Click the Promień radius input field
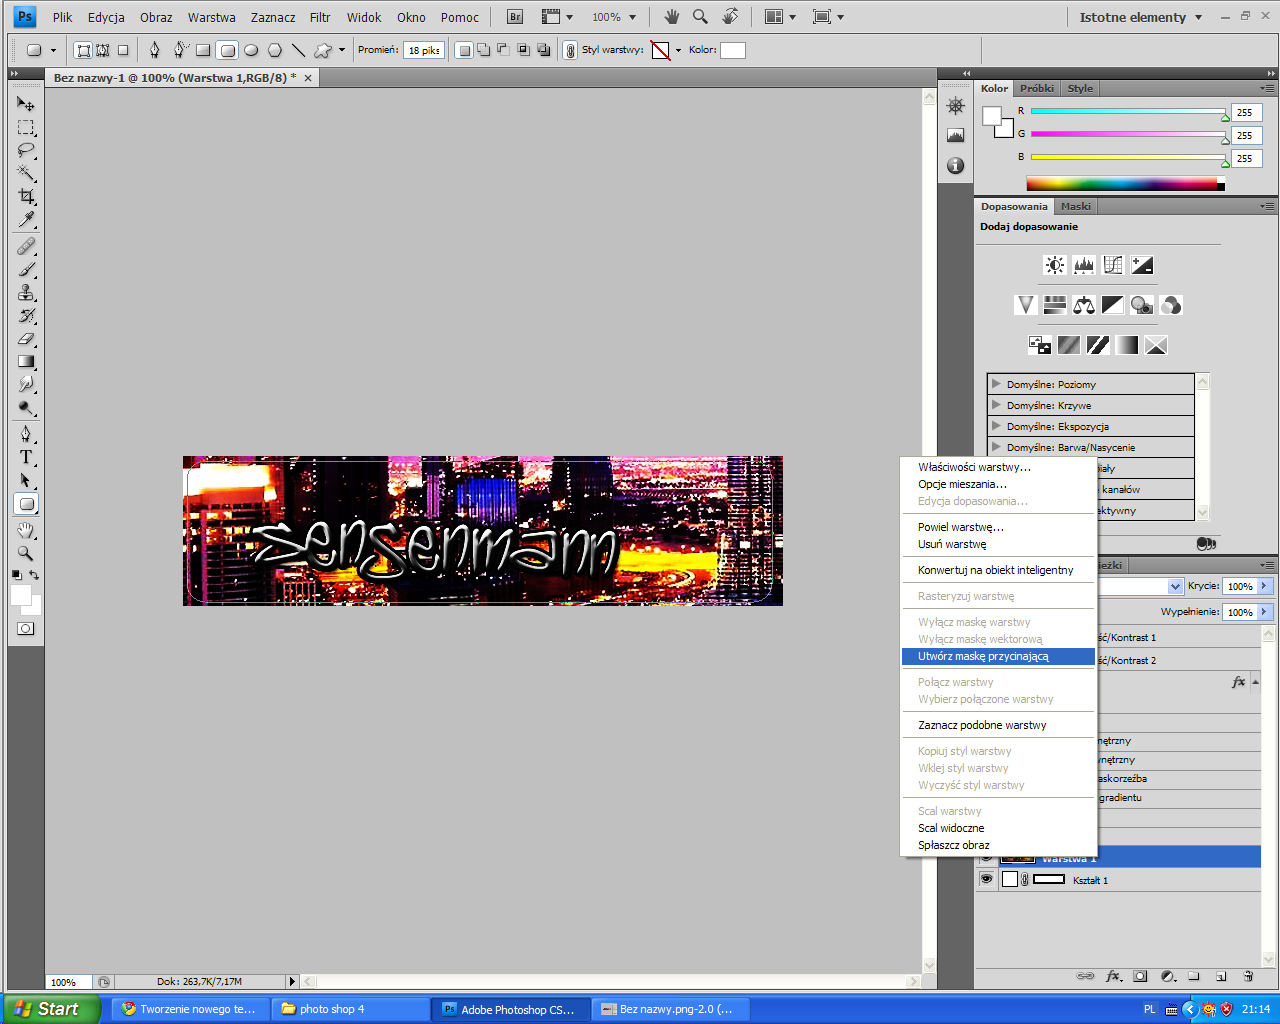1280x1024 pixels. click(424, 50)
